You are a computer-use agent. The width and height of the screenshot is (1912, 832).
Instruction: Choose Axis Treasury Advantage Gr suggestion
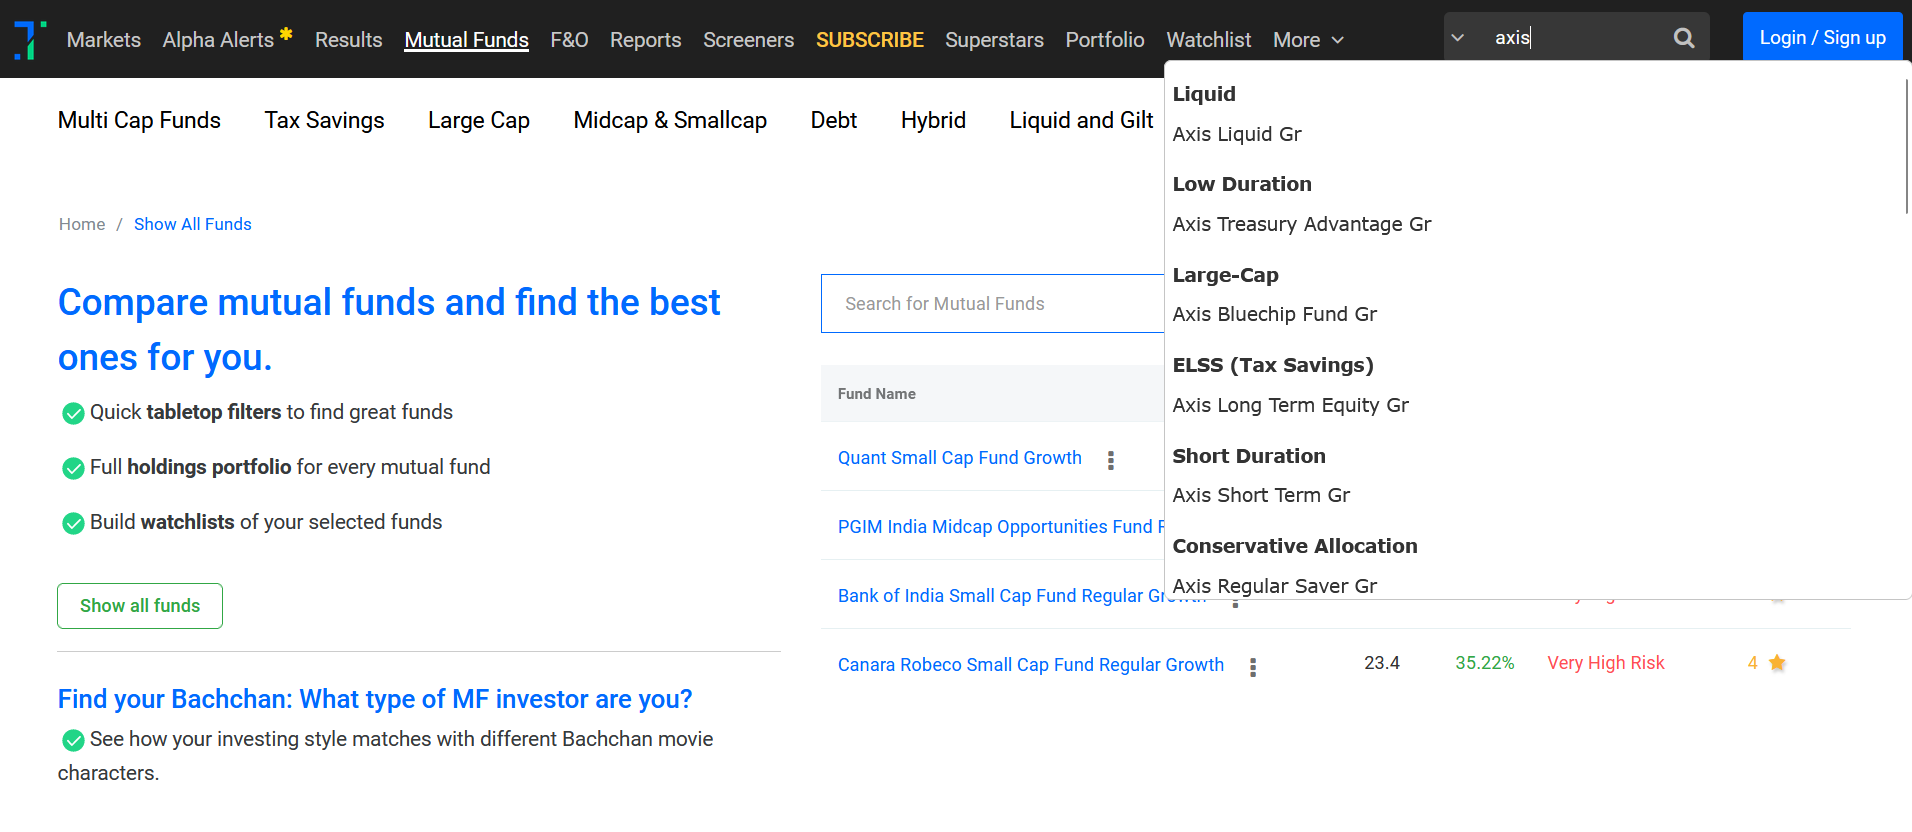click(x=1302, y=224)
